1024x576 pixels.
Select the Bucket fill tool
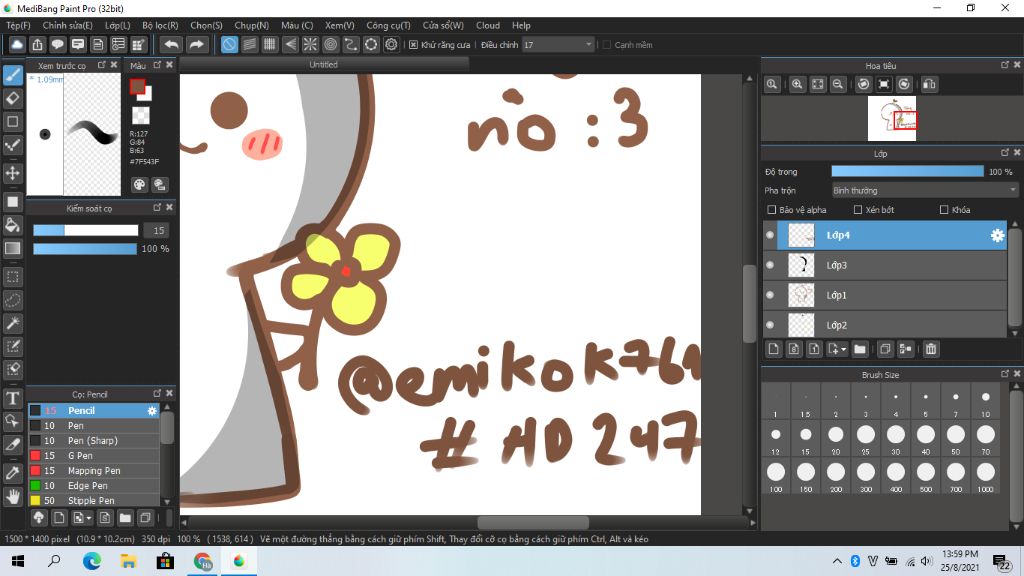[12, 225]
